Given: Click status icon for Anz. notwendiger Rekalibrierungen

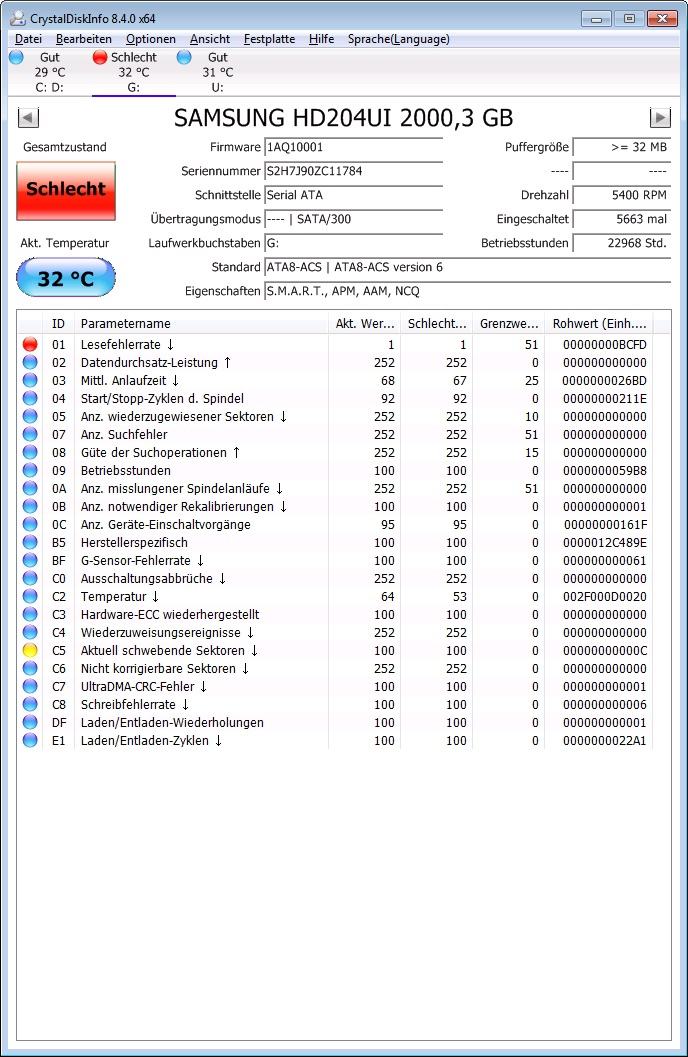Looking at the screenshot, I should tap(30, 506).
